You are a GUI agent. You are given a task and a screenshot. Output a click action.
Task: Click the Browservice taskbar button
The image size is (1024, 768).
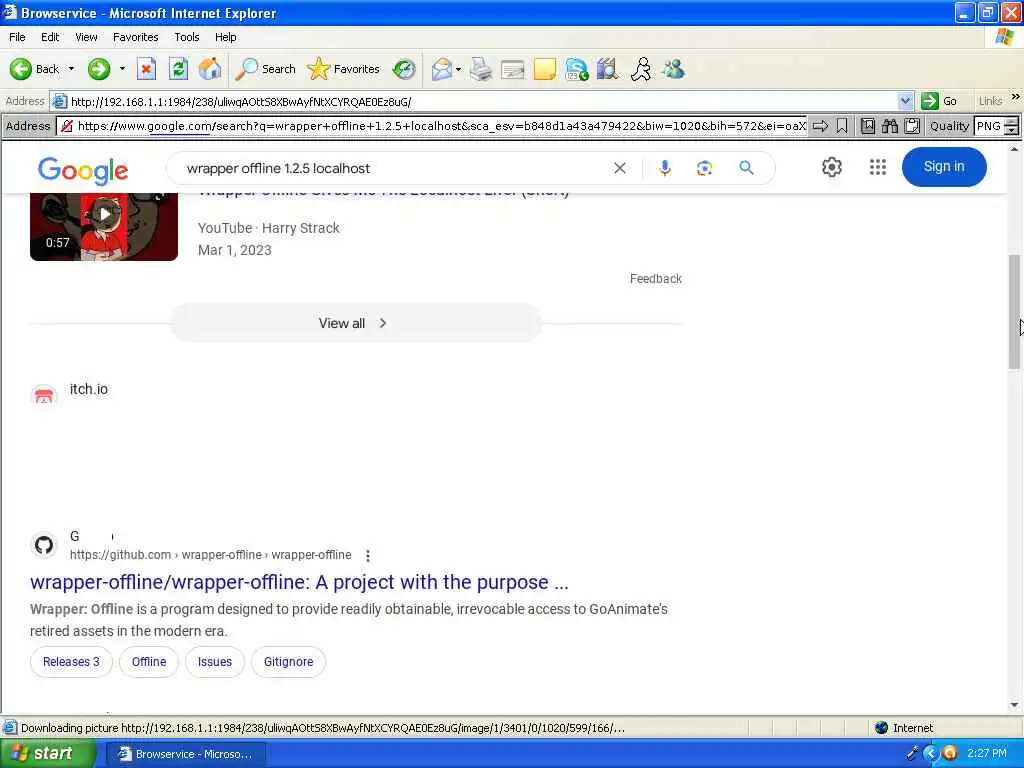(186, 754)
